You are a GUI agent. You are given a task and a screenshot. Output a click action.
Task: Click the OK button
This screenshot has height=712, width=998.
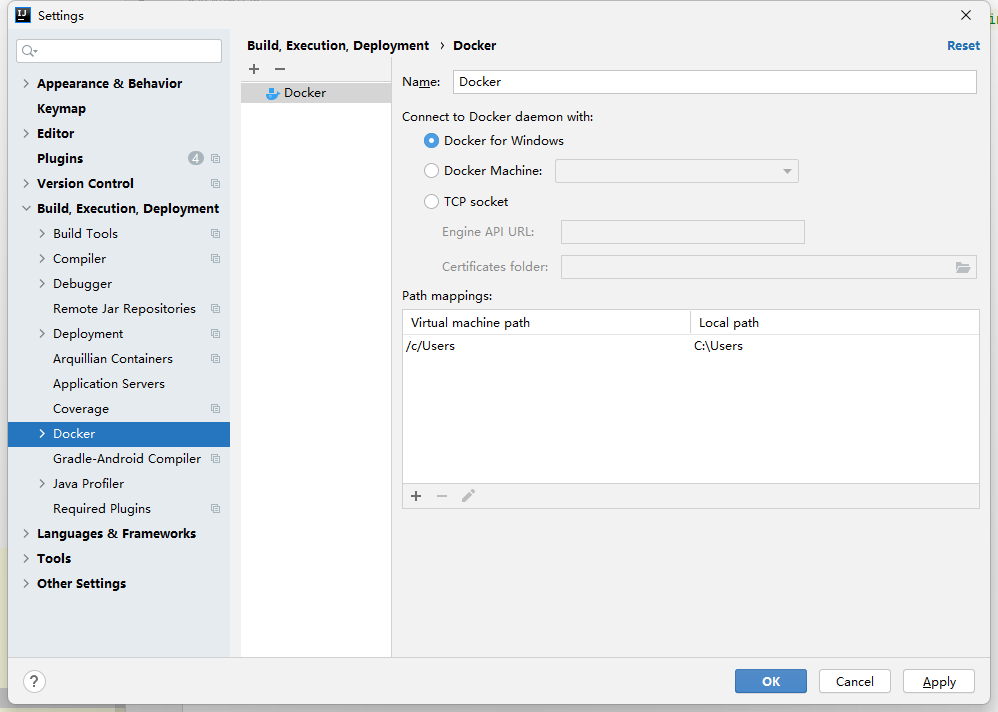tap(771, 681)
